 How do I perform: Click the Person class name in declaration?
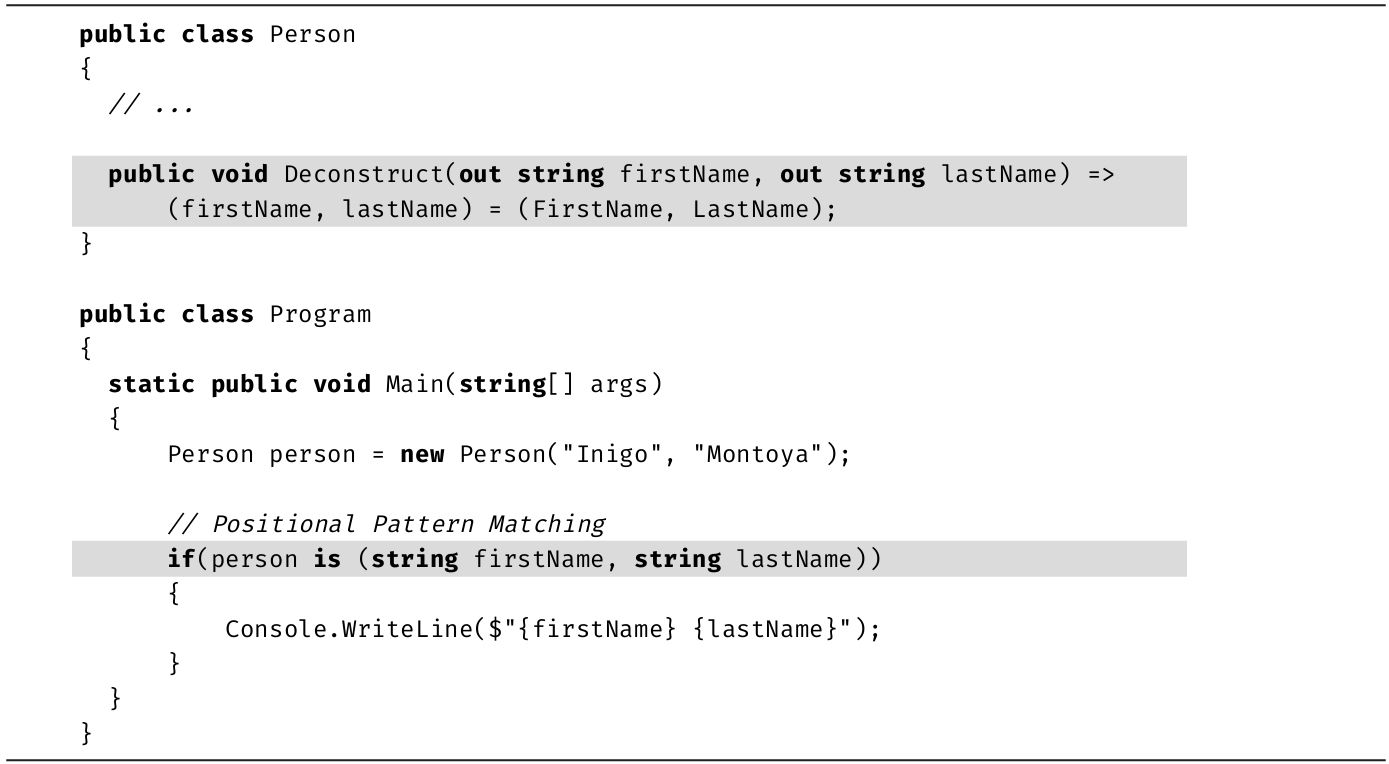(x=313, y=35)
